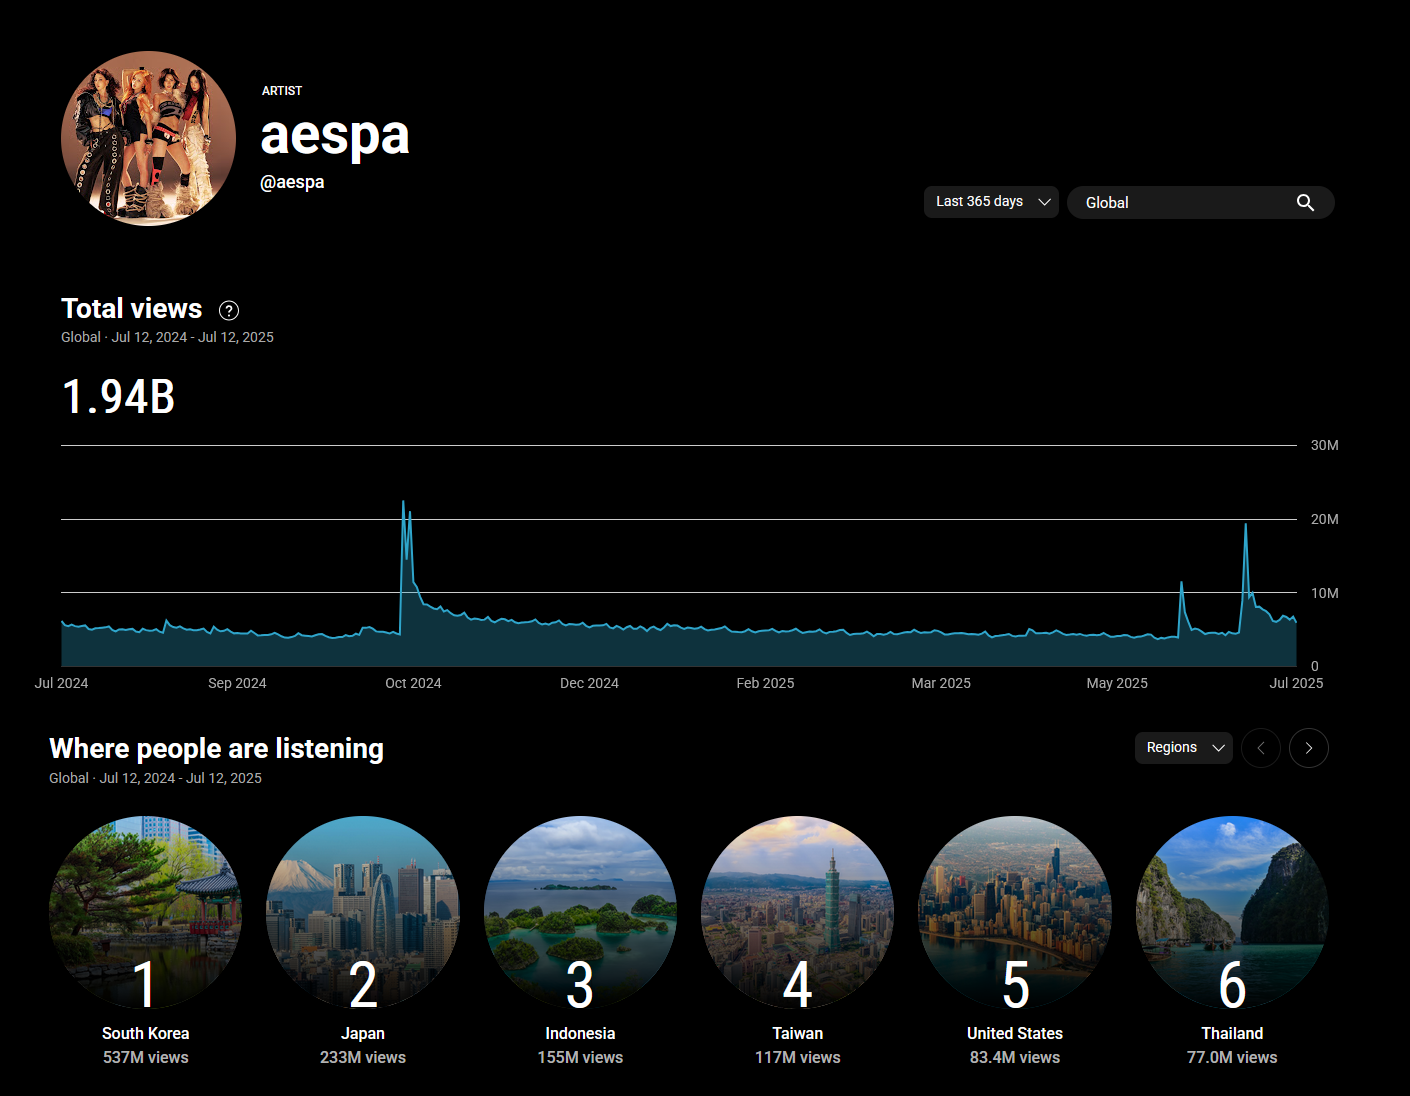Screen dimensions: 1410x1096
Task: Click the 10M y-axis label
Action: click(x=1324, y=593)
